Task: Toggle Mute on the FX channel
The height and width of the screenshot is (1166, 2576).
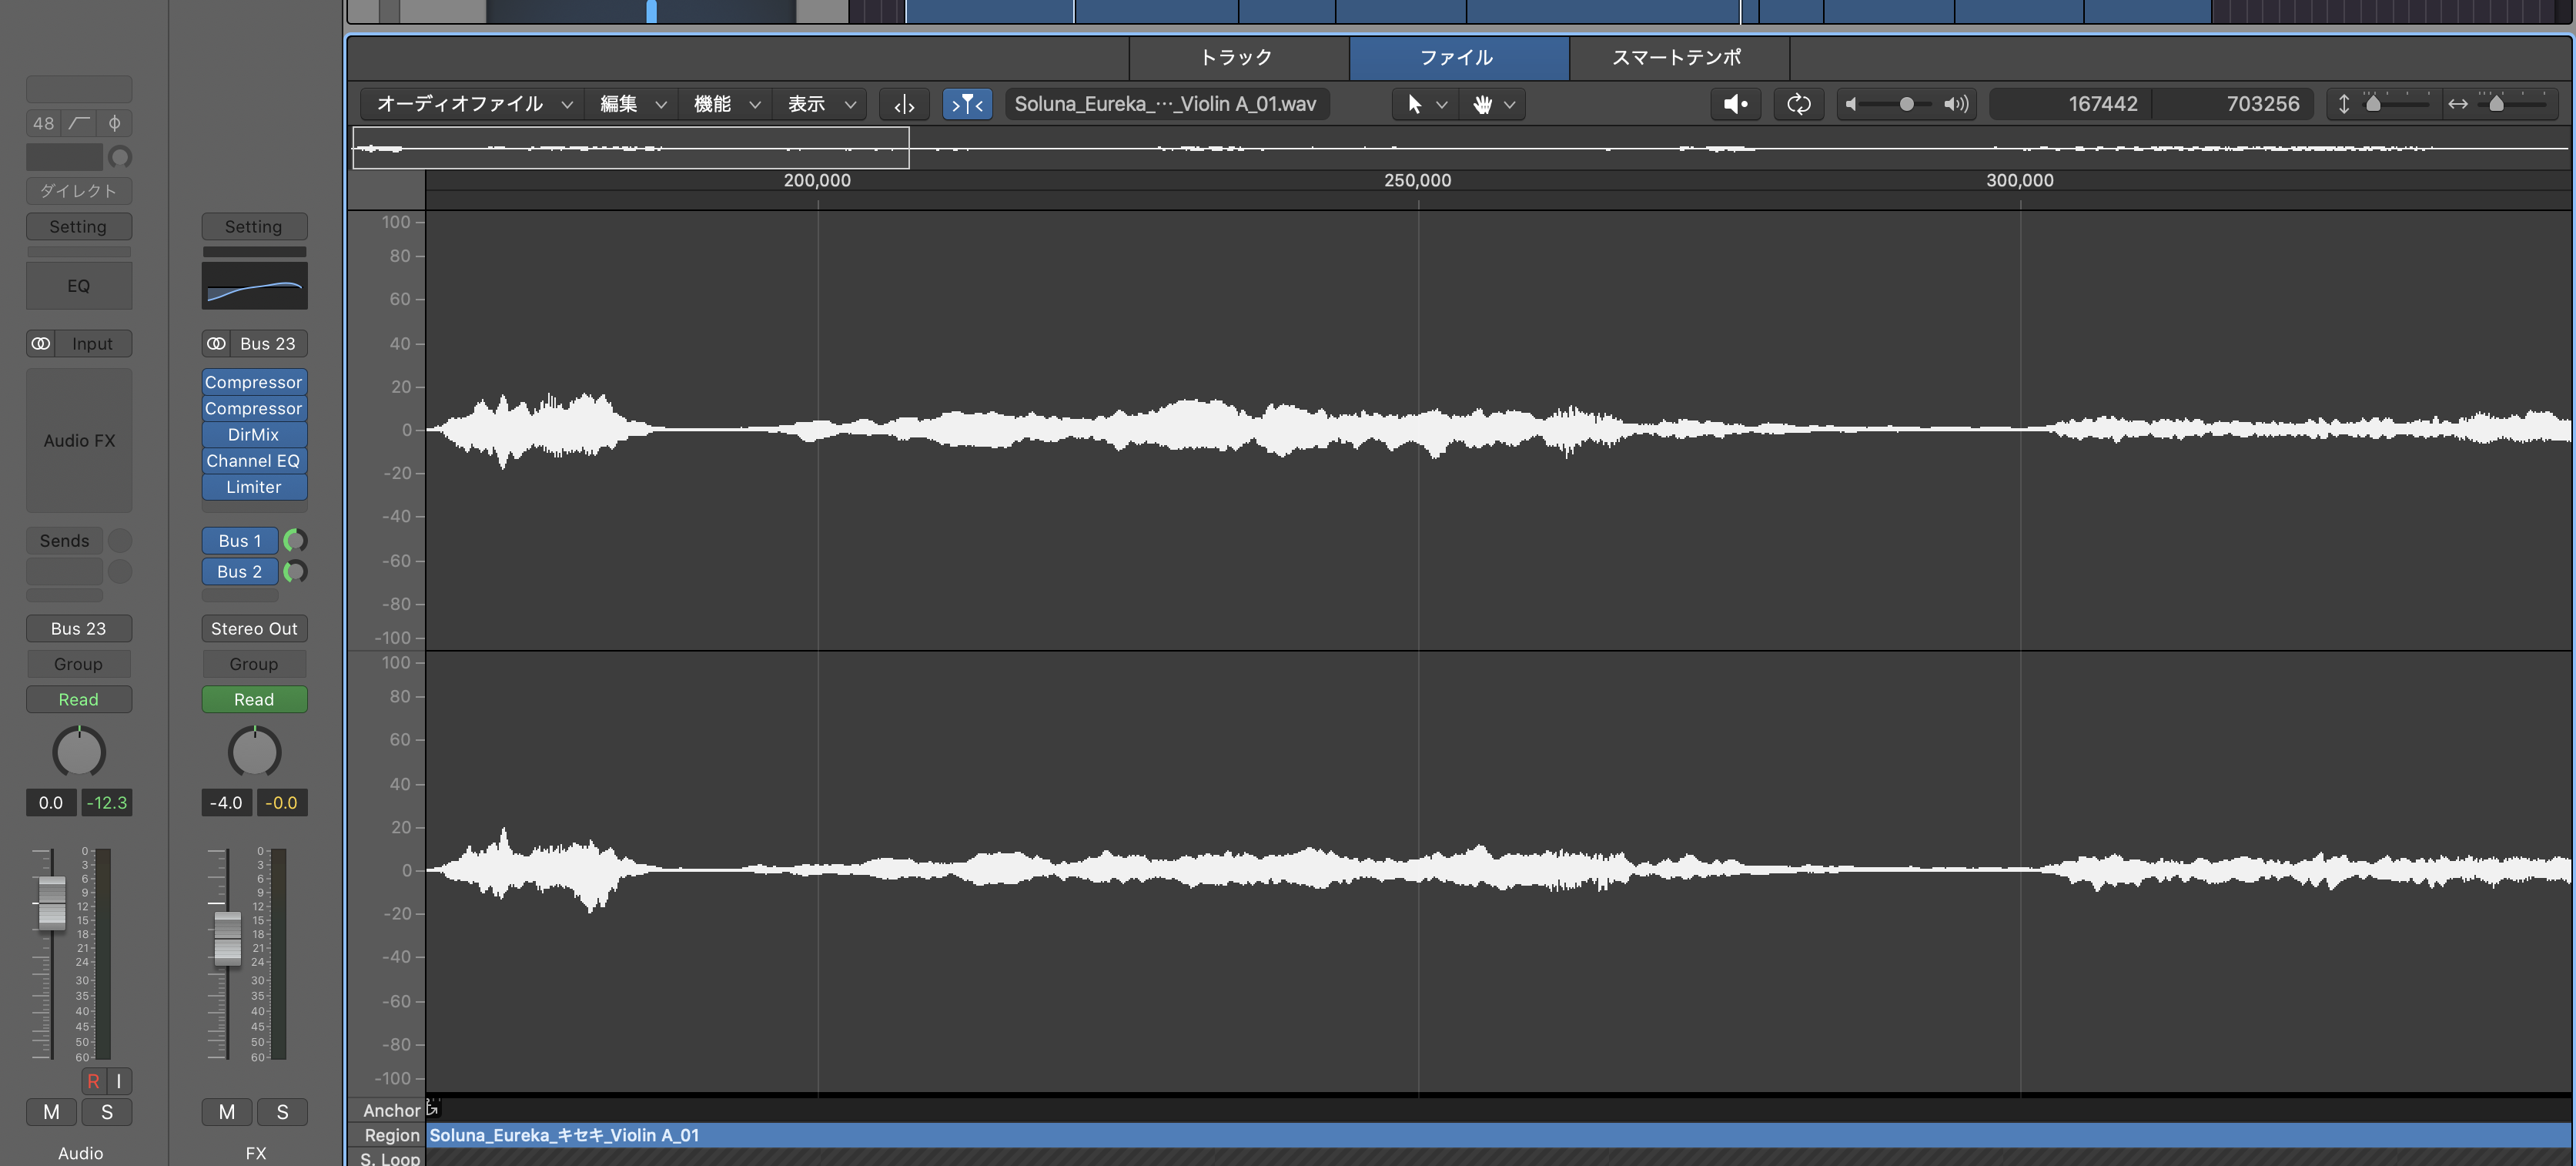Action: (227, 1112)
